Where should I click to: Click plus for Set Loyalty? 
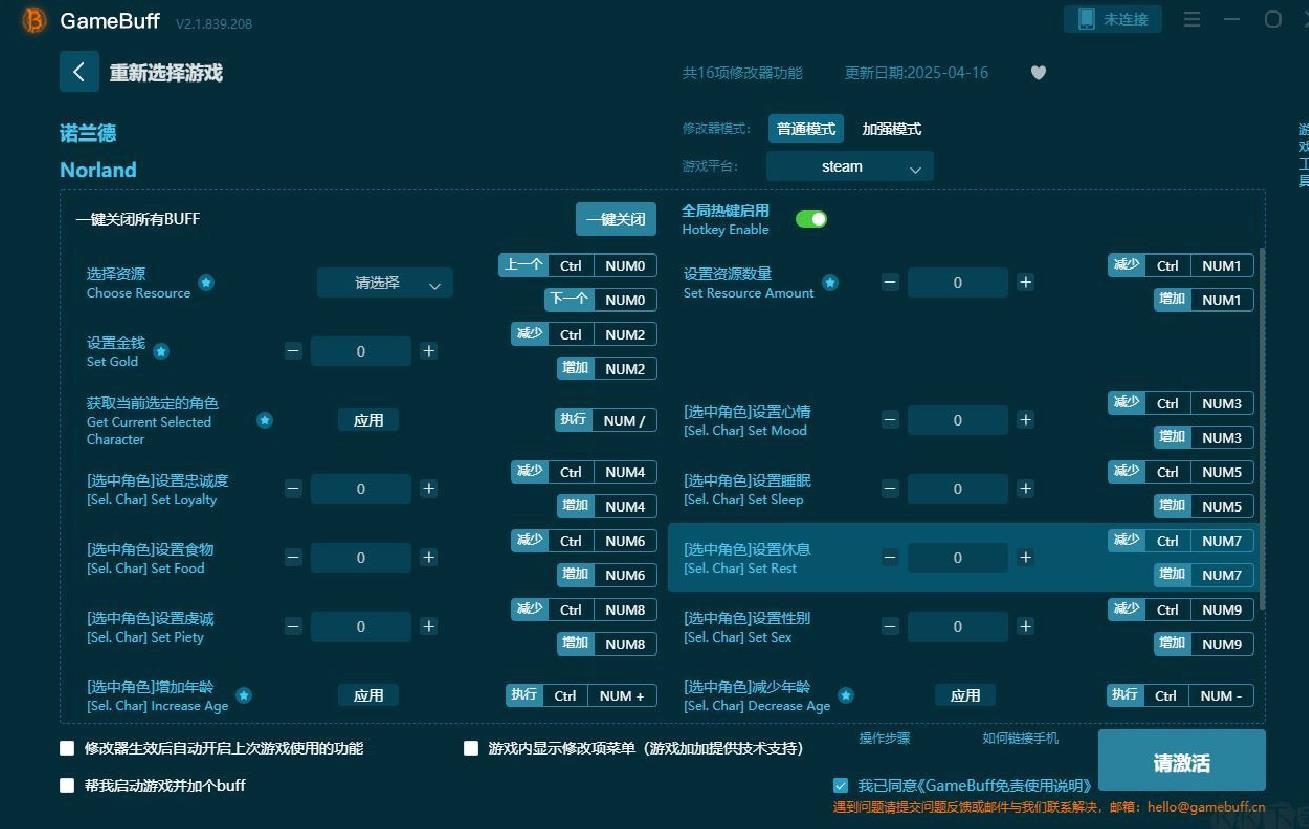click(x=429, y=489)
